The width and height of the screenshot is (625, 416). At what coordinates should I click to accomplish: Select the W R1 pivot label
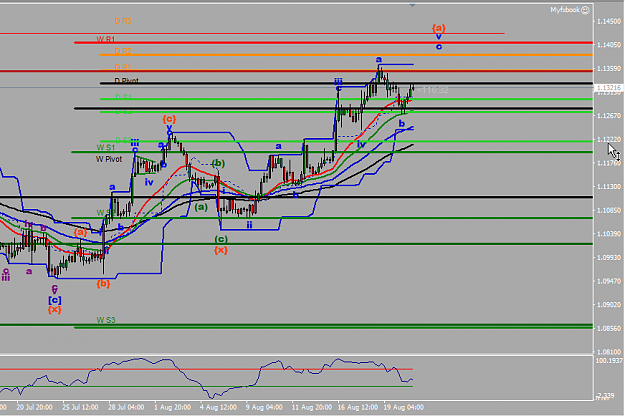[x=106, y=39]
